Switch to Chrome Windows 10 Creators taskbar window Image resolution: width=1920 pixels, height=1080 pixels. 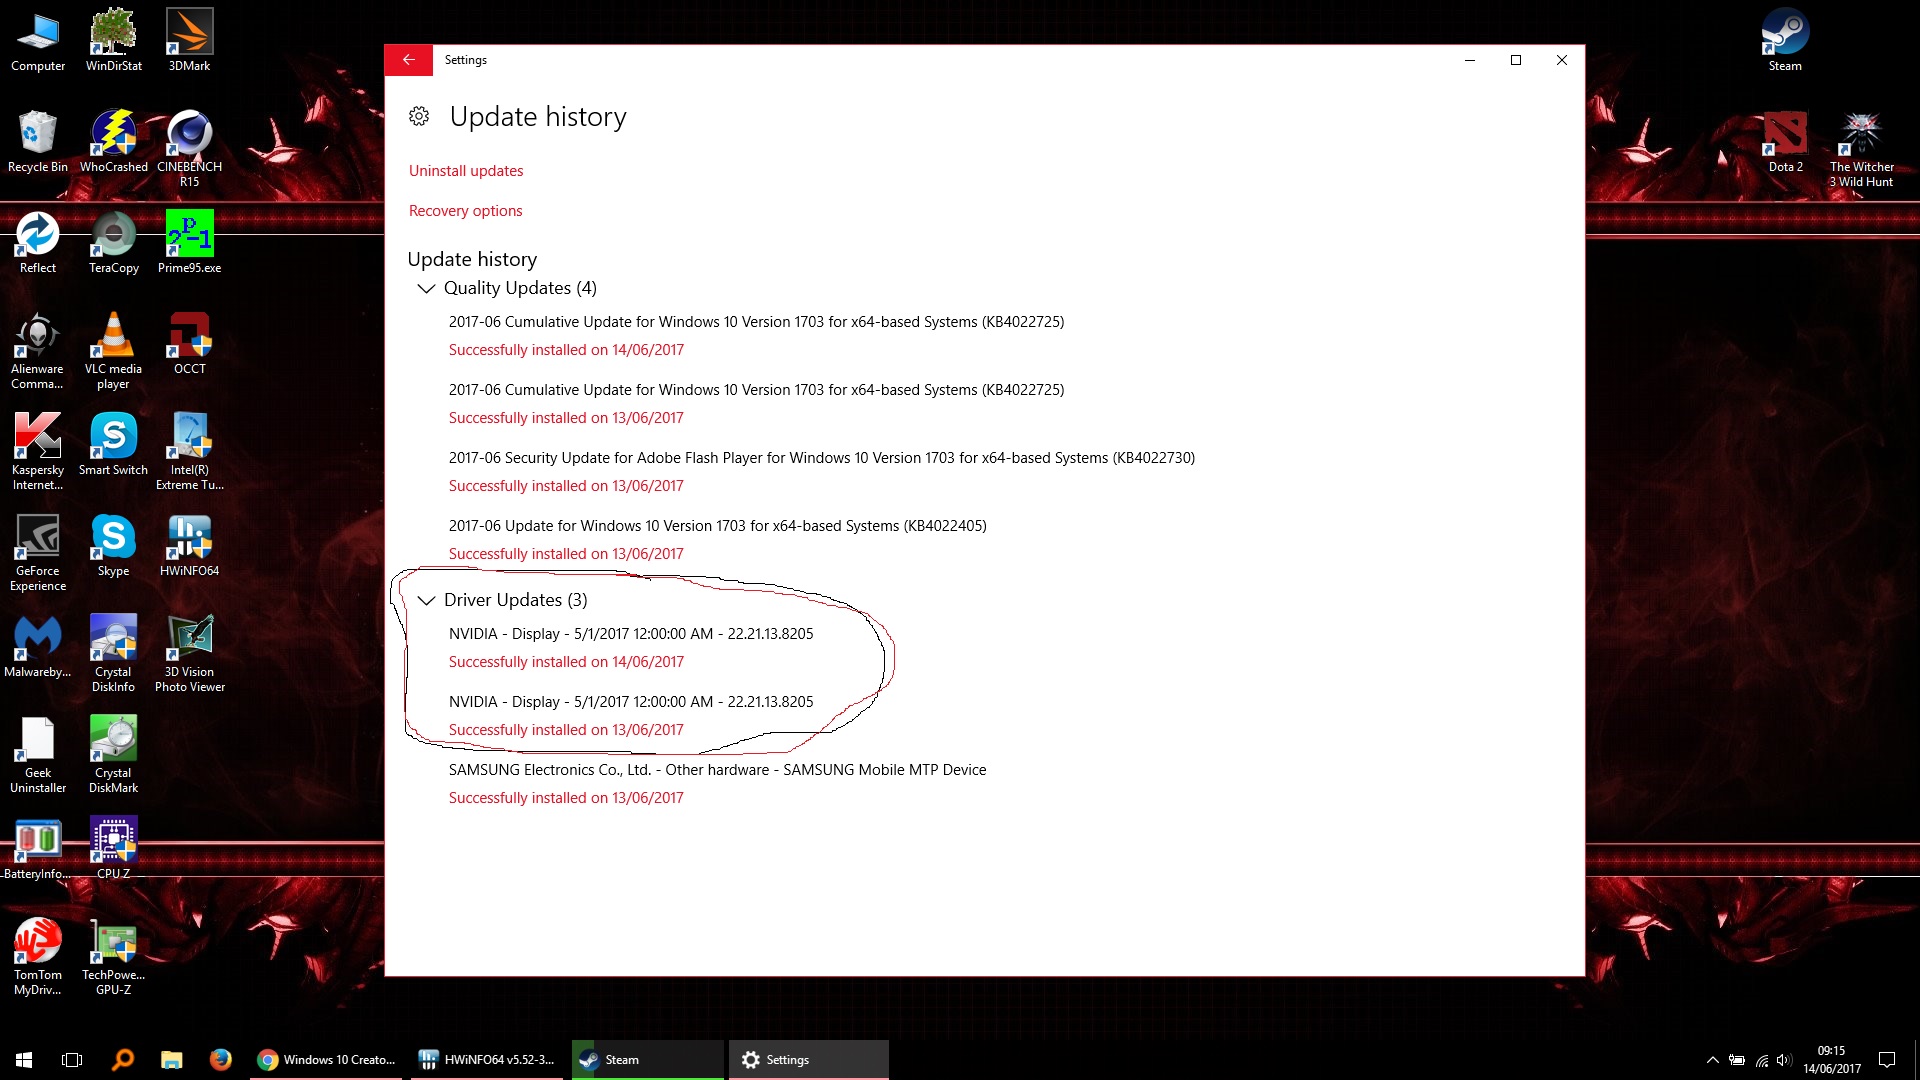click(326, 1060)
